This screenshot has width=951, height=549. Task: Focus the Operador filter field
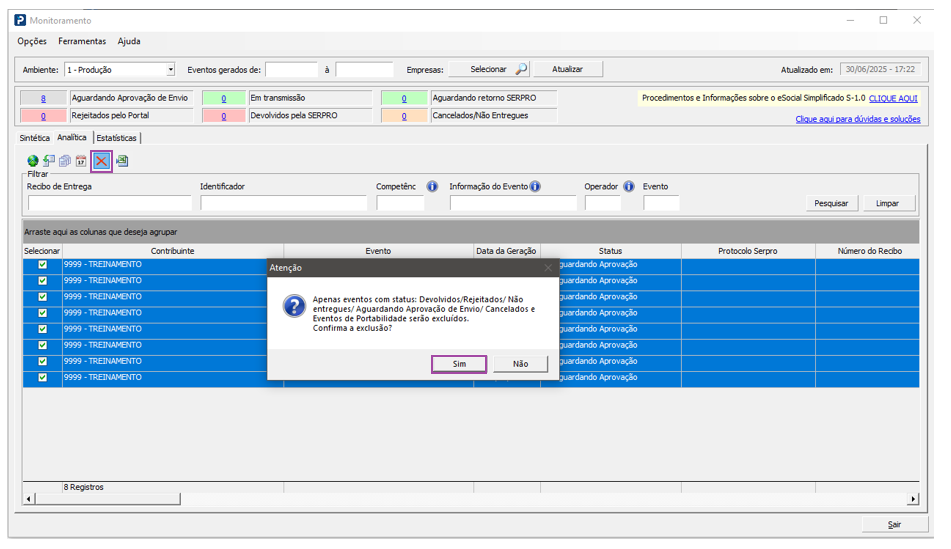tap(603, 203)
